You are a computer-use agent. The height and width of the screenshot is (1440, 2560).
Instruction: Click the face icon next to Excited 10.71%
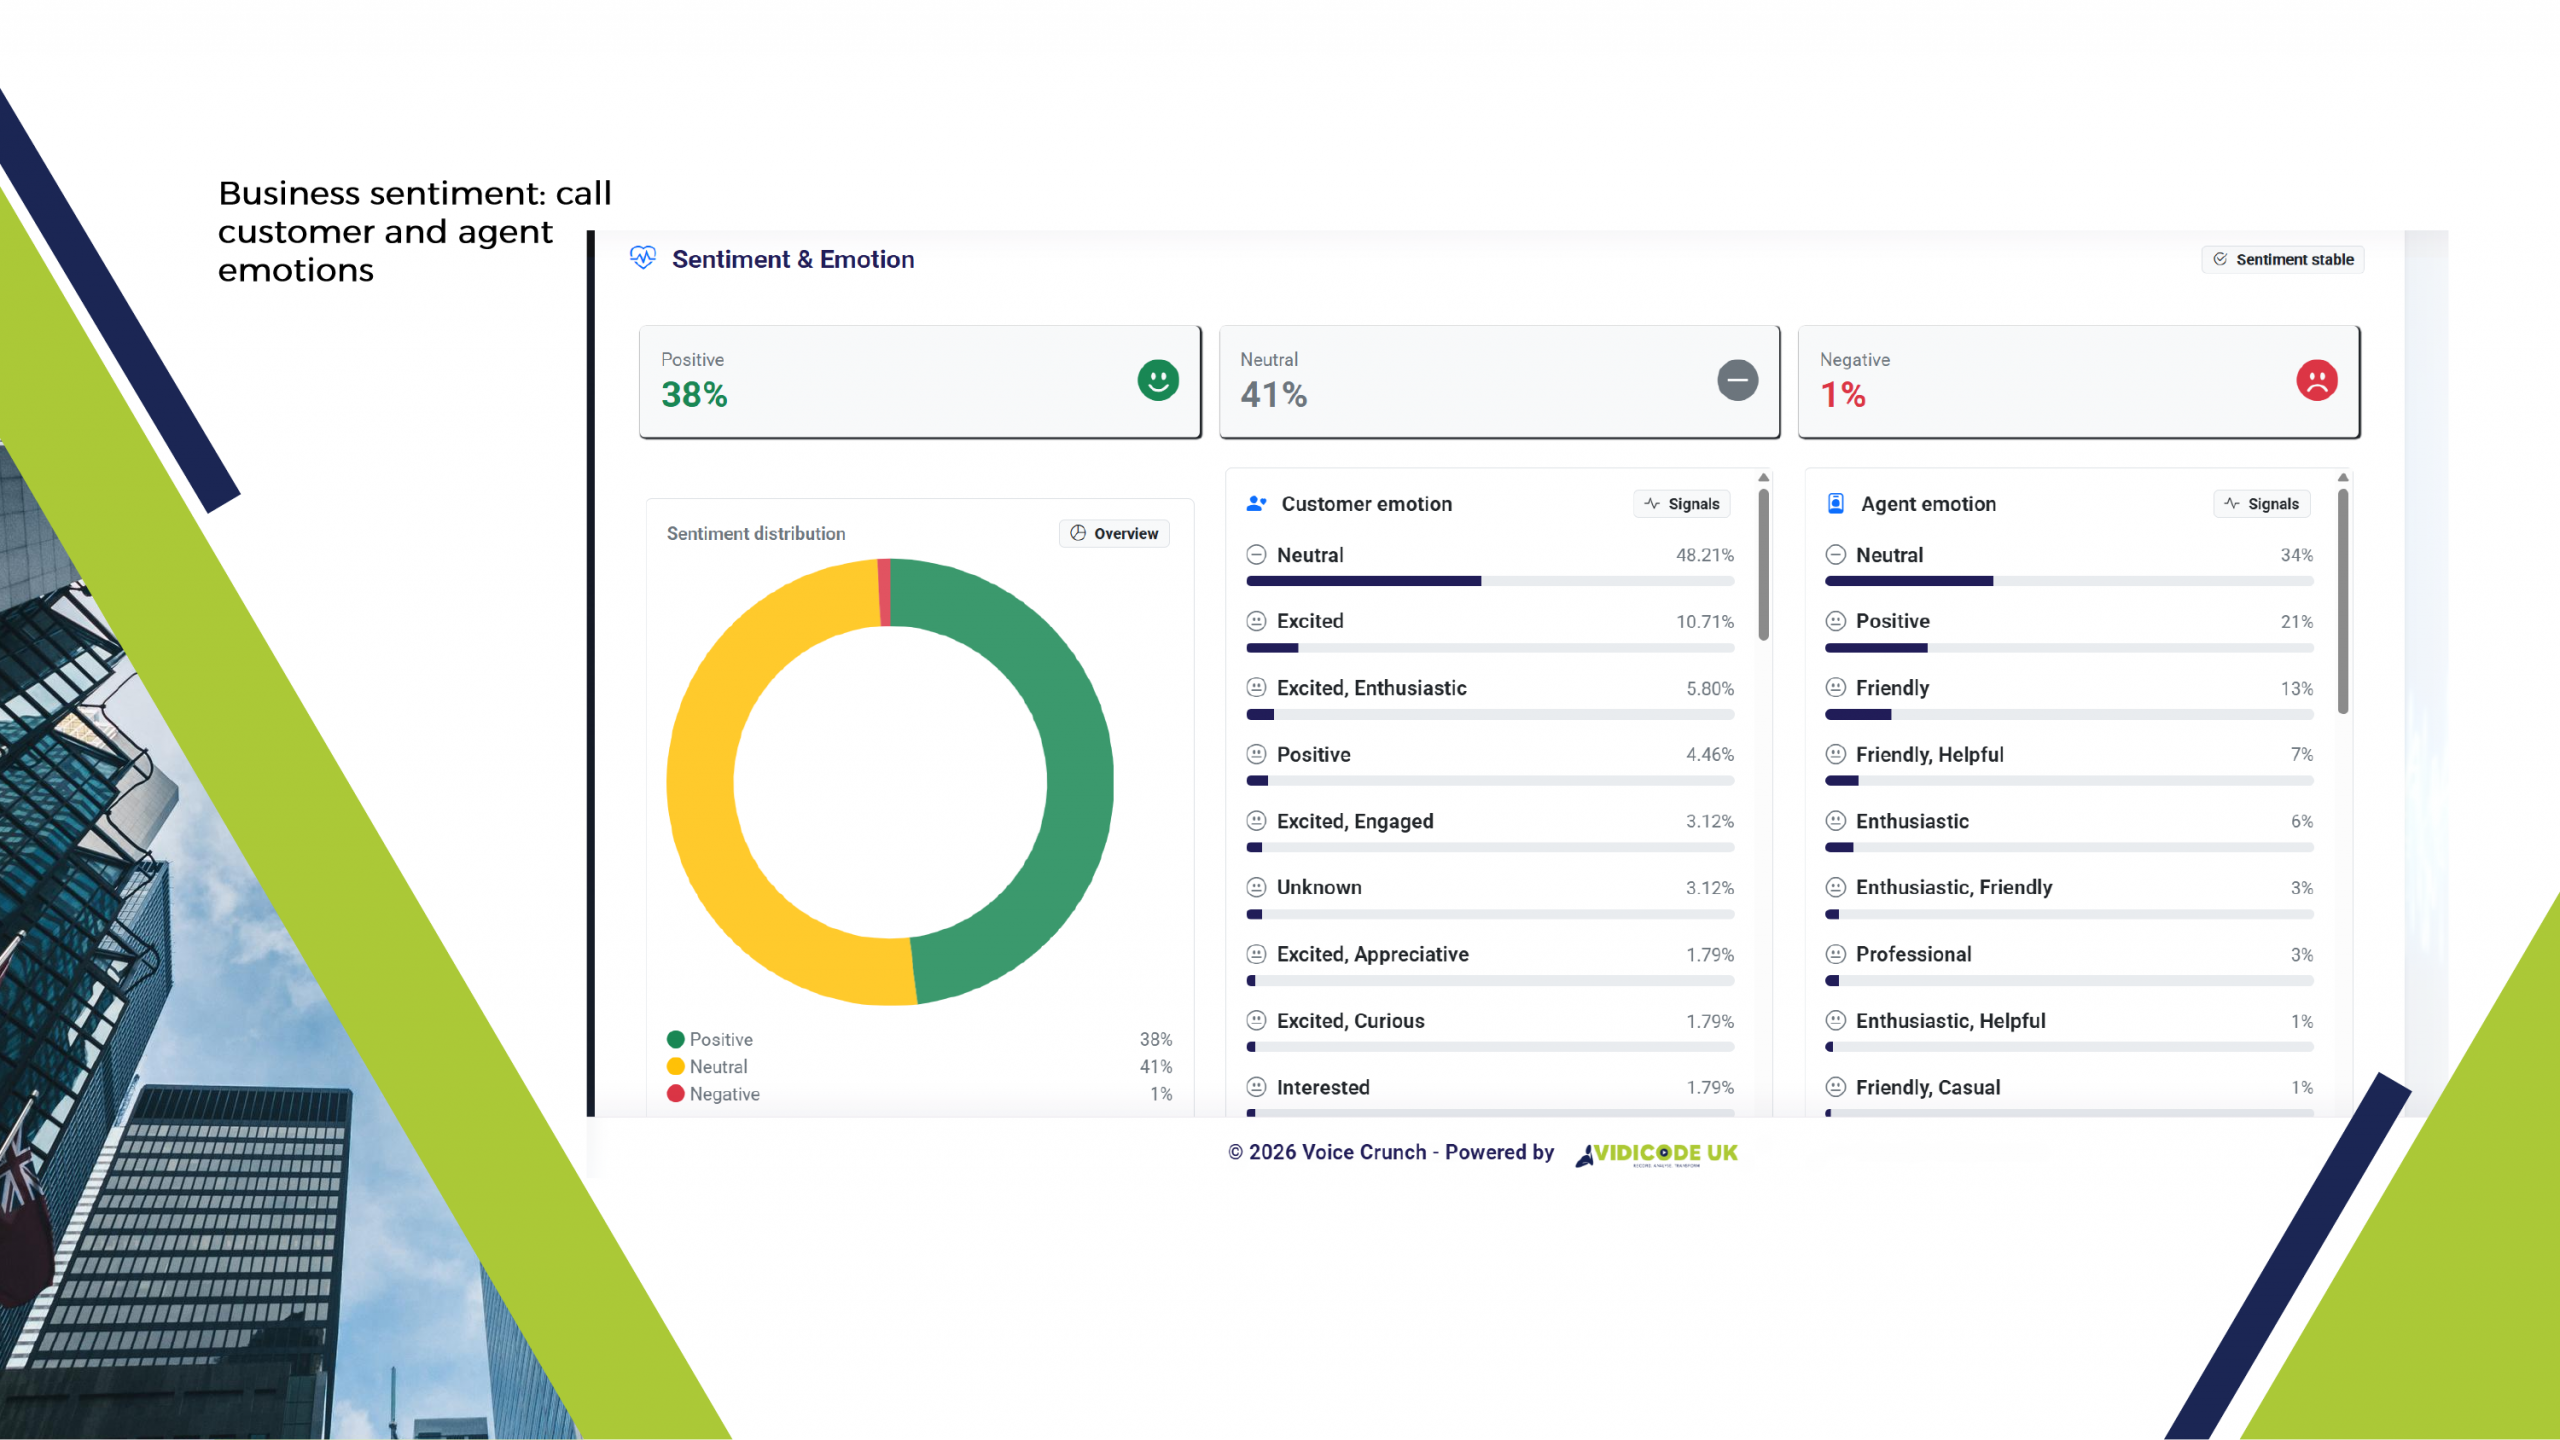[1256, 621]
